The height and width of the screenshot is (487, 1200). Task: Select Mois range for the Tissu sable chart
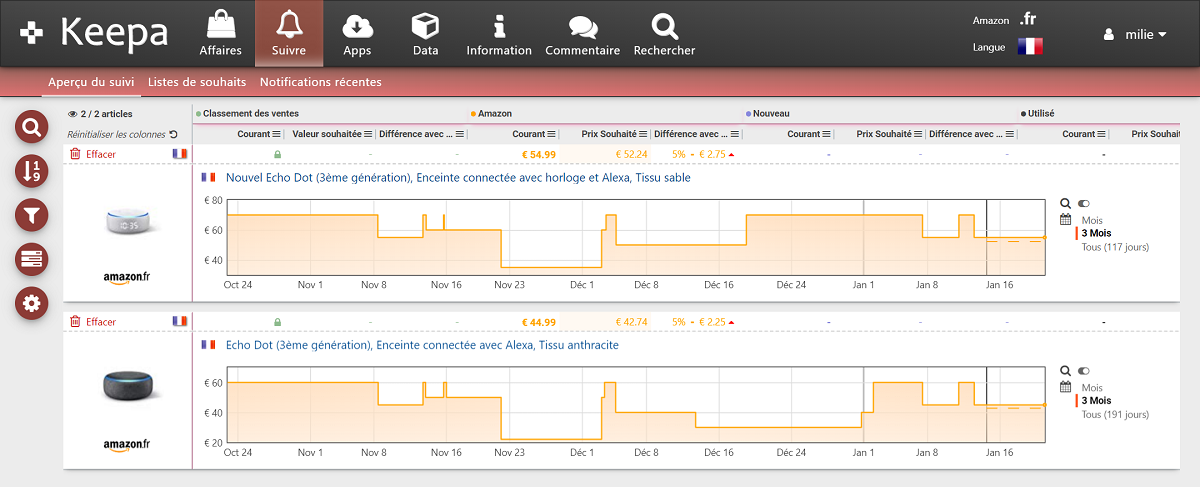click(1092, 220)
